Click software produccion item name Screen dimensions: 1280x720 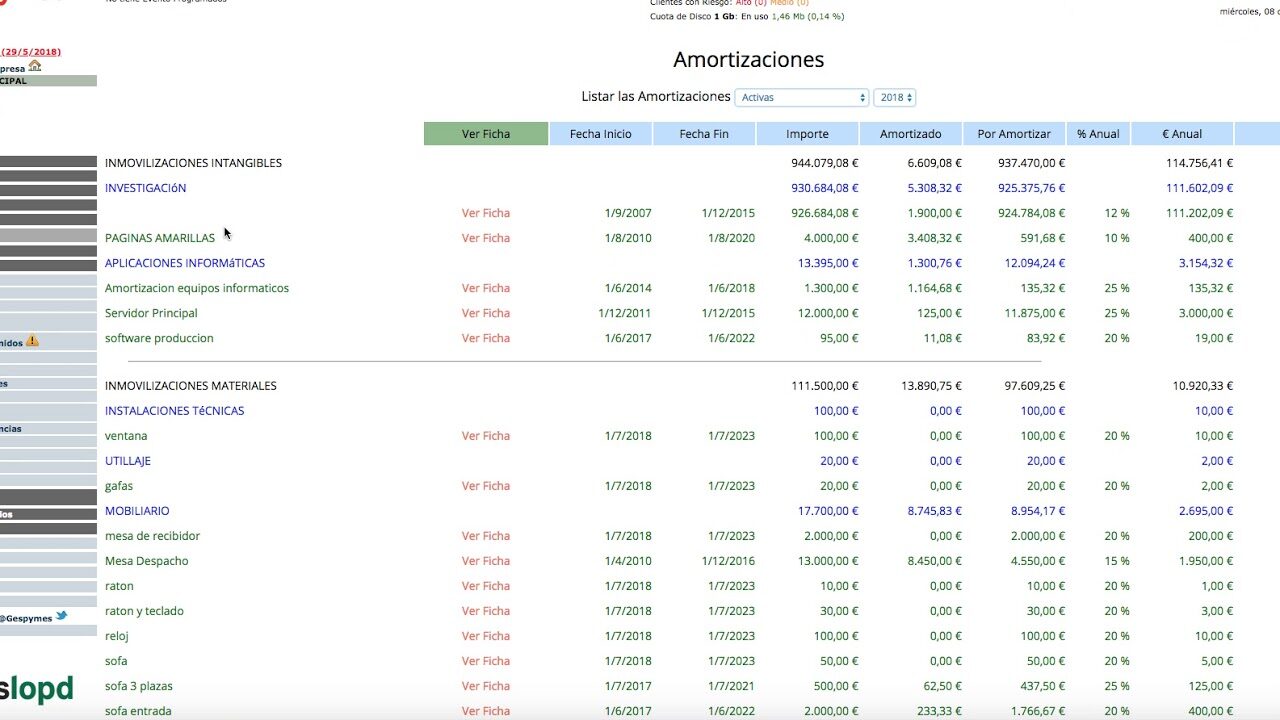pos(159,338)
